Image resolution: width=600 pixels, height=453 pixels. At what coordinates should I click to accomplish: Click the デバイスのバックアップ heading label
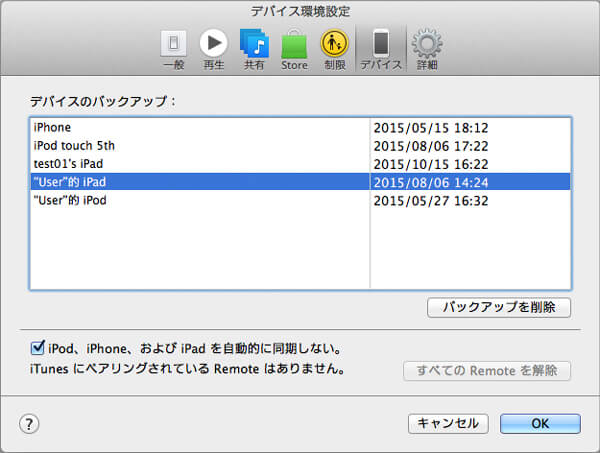tap(103, 101)
